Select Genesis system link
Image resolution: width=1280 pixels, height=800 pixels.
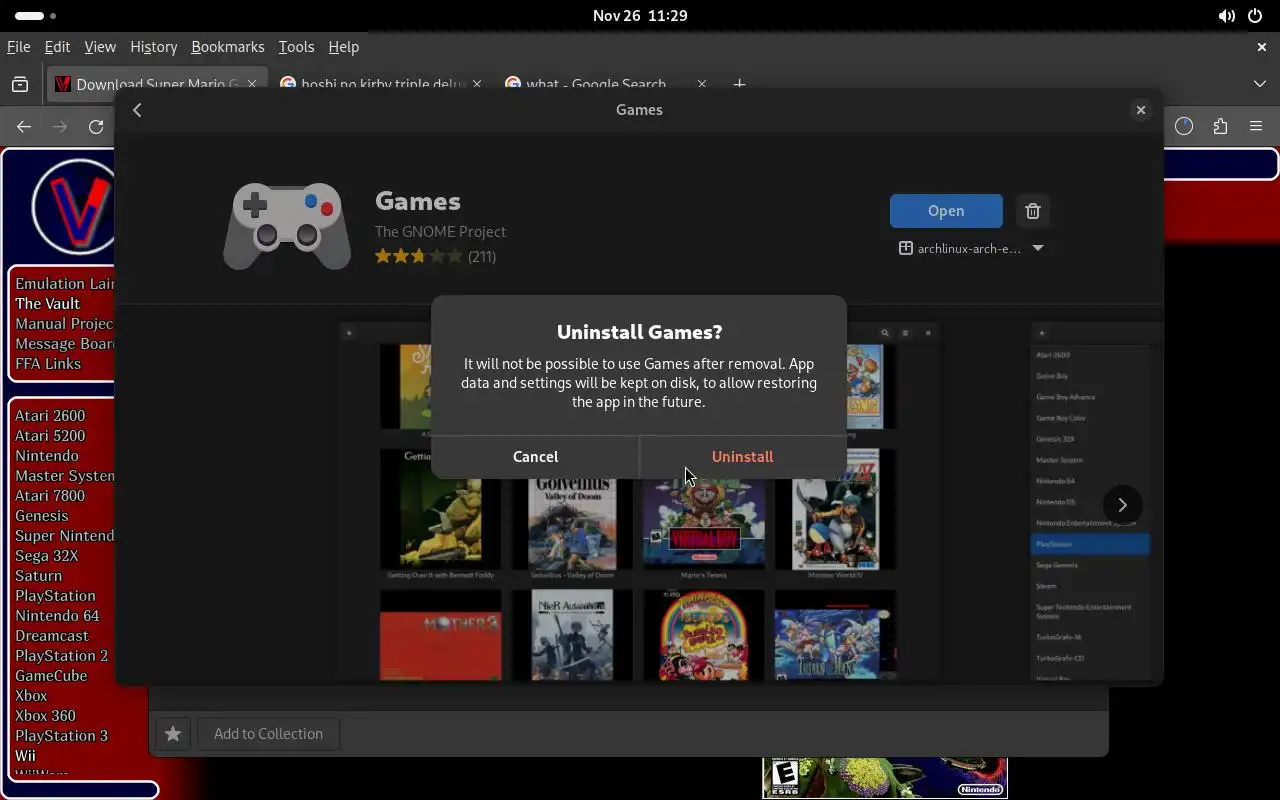pos(41,516)
